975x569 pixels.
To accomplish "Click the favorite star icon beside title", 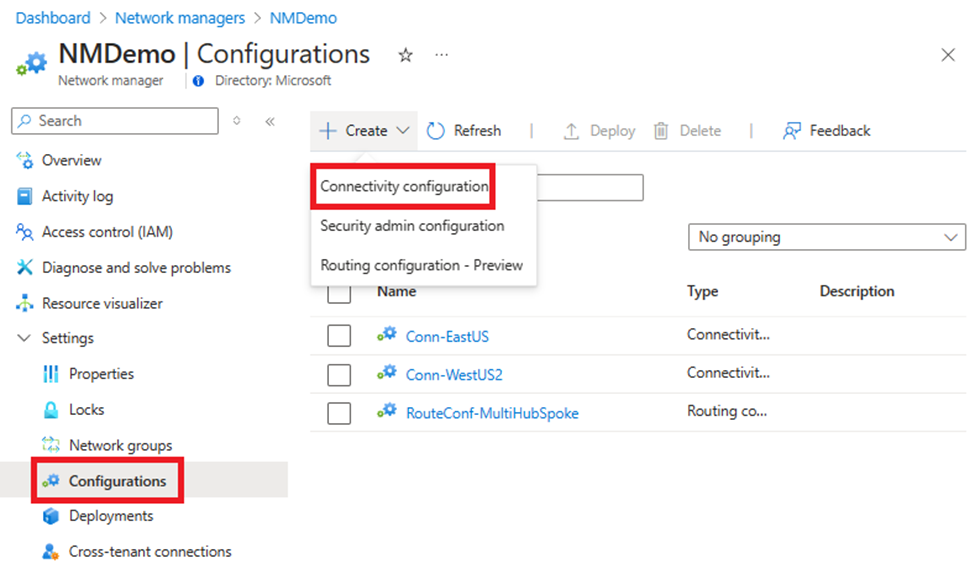I will coord(405,56).
